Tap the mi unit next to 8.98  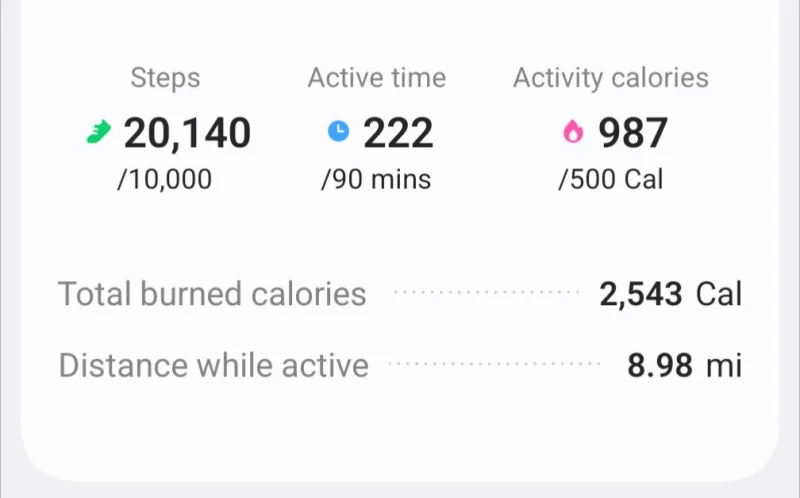(x=724, y=366)
